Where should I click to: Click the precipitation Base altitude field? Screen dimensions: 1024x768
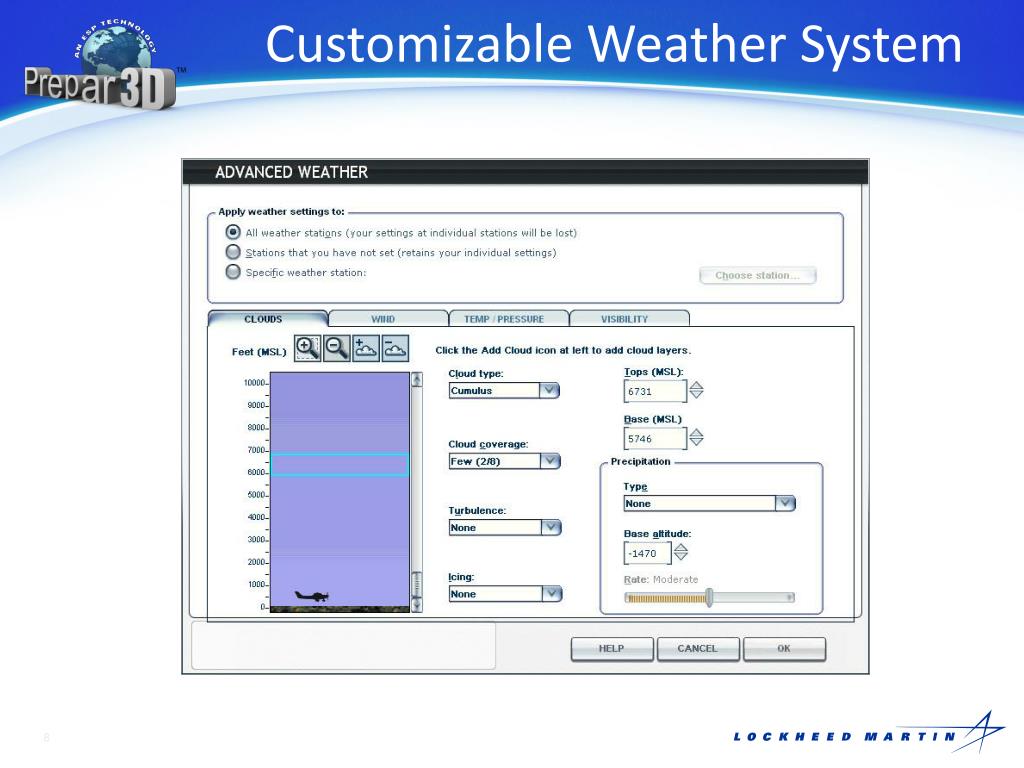tap(647, 552)
